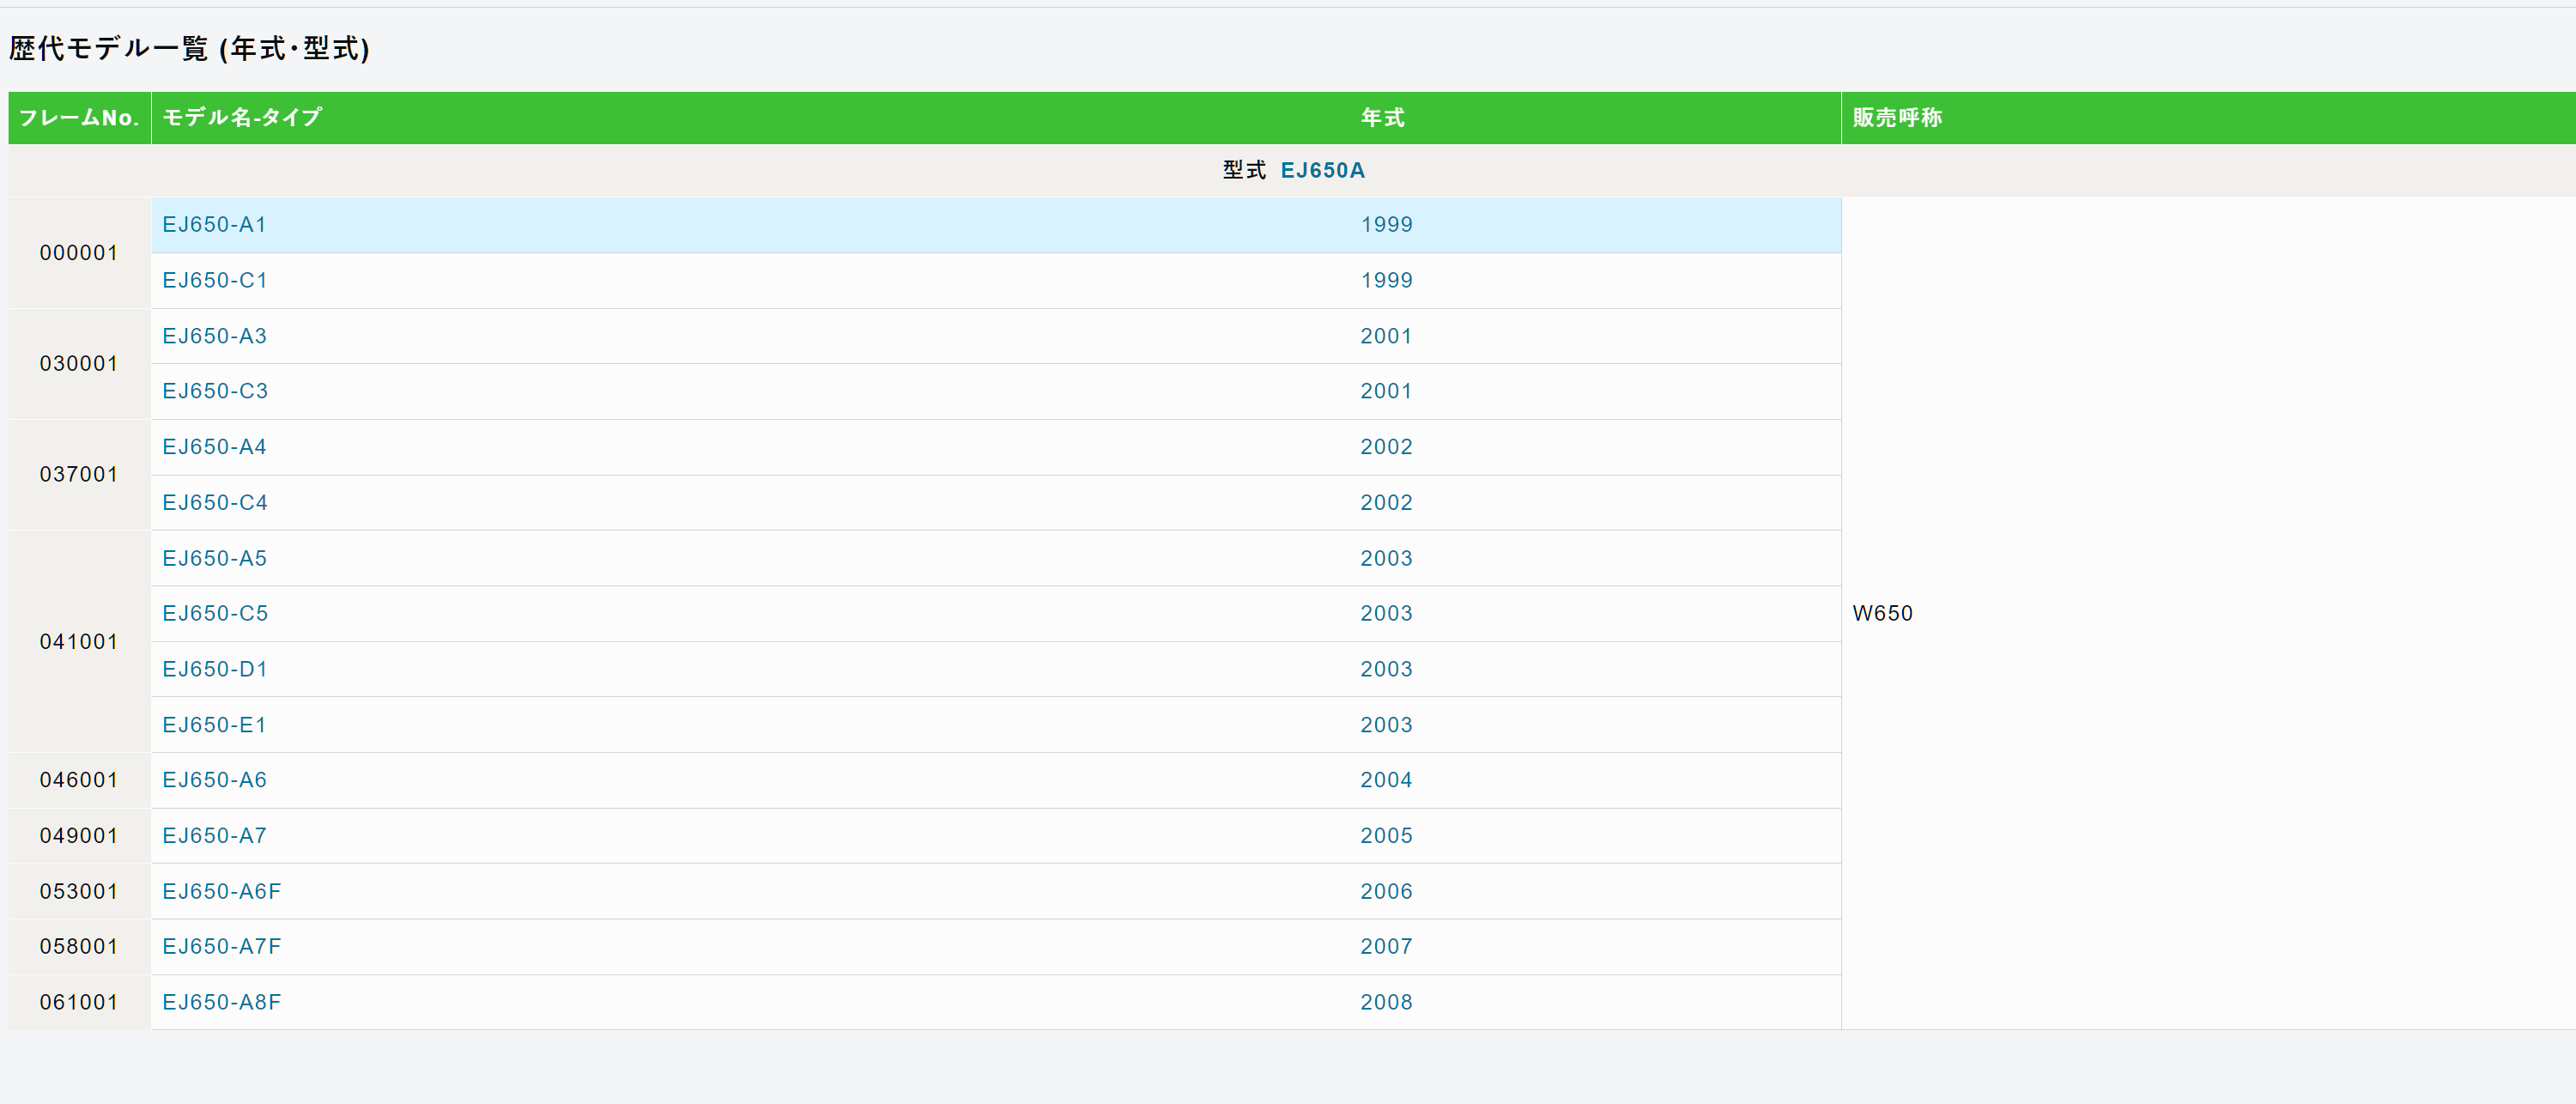Open the EJ650-C5 model link
2576x1104 pixels.
coord(215,613)
